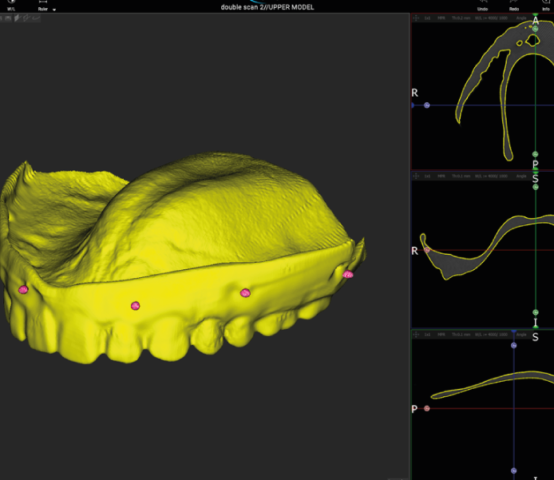Click the Redo button

click(514, 5)
